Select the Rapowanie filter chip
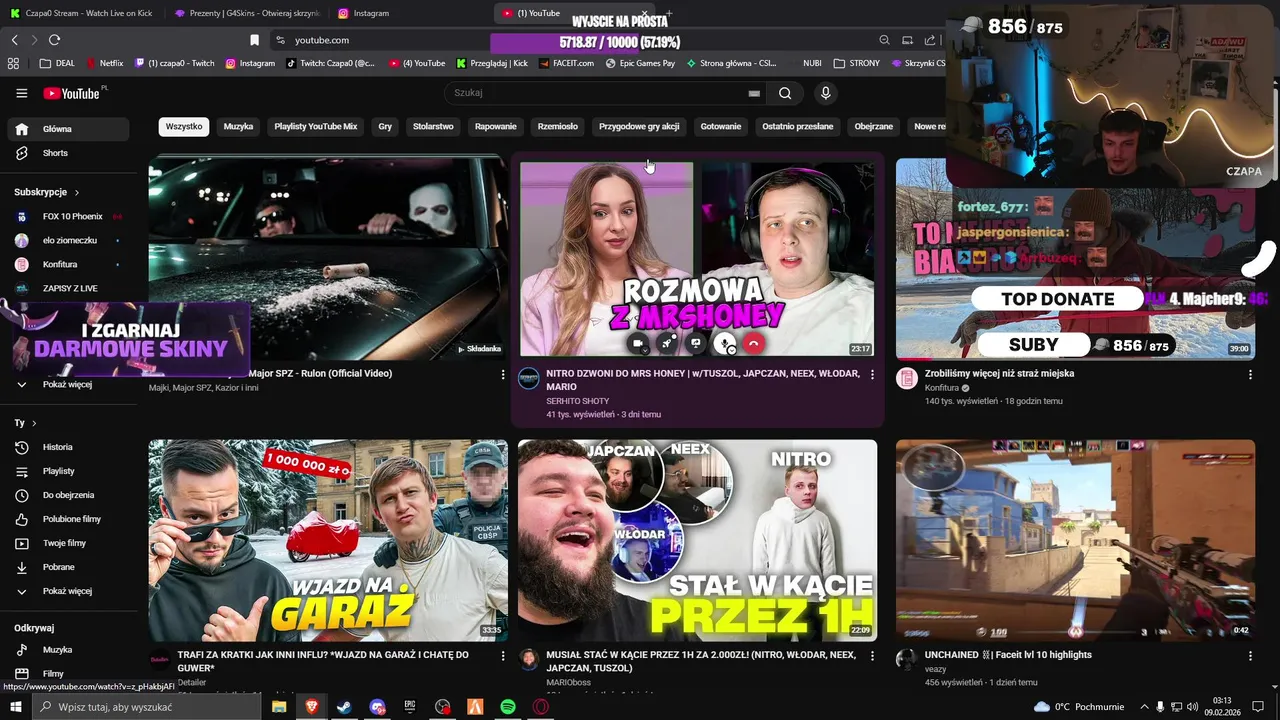 (496, 127)
